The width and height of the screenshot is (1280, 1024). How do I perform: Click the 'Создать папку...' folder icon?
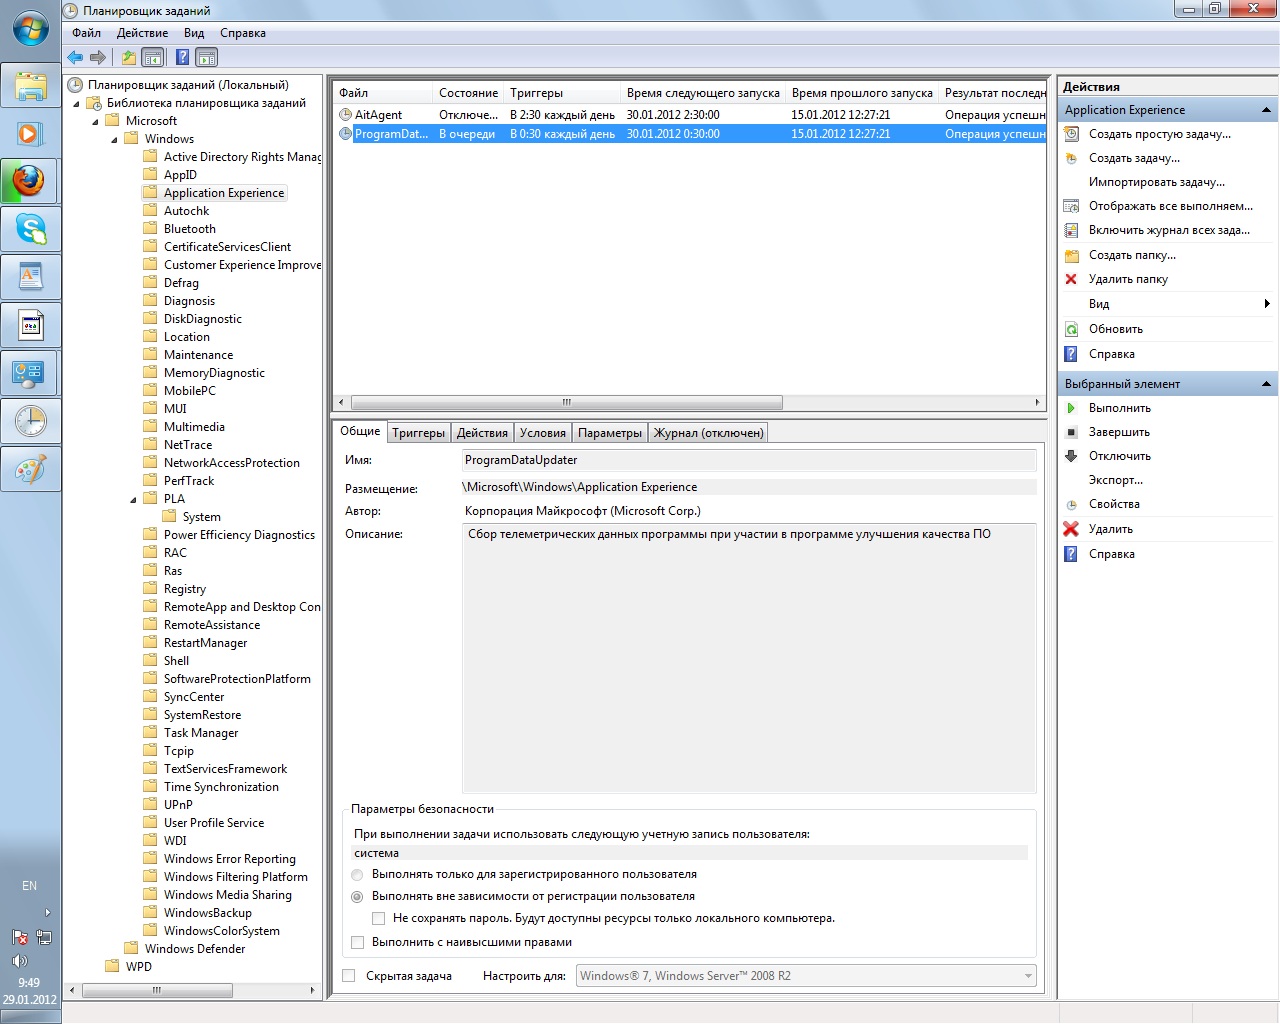click(x=1071, y=255)
